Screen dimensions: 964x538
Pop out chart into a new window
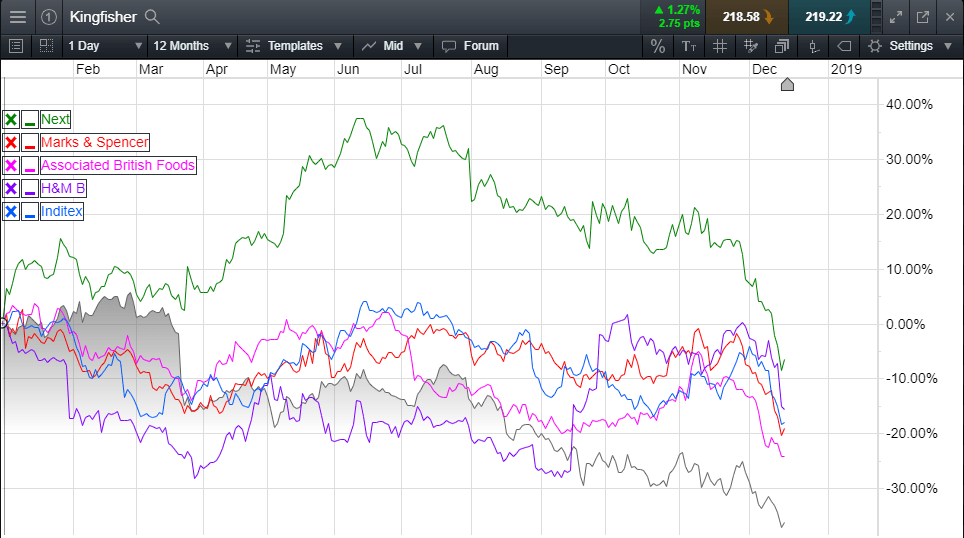pyautogui.click(x=923, y=17)
